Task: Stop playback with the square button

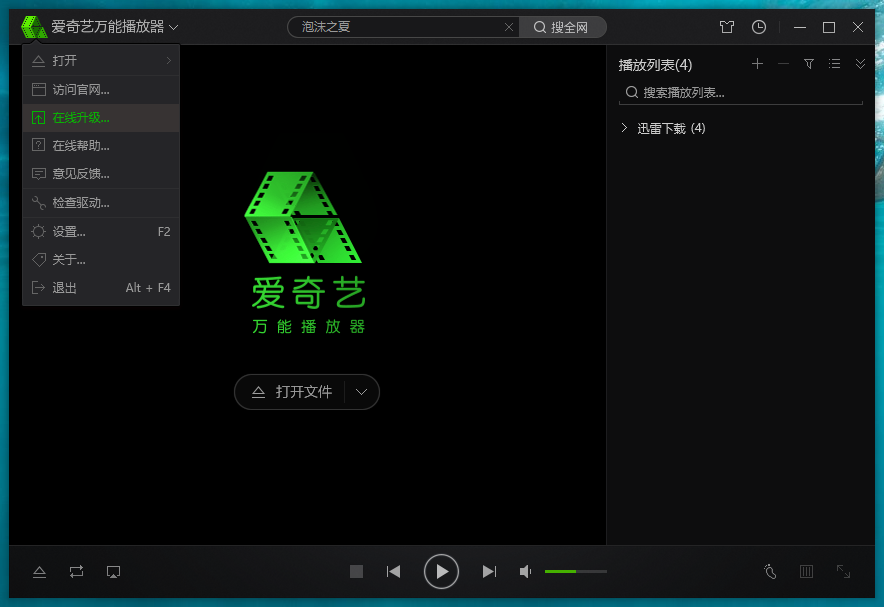Action: pyautogui.click(x=356, y=571)
